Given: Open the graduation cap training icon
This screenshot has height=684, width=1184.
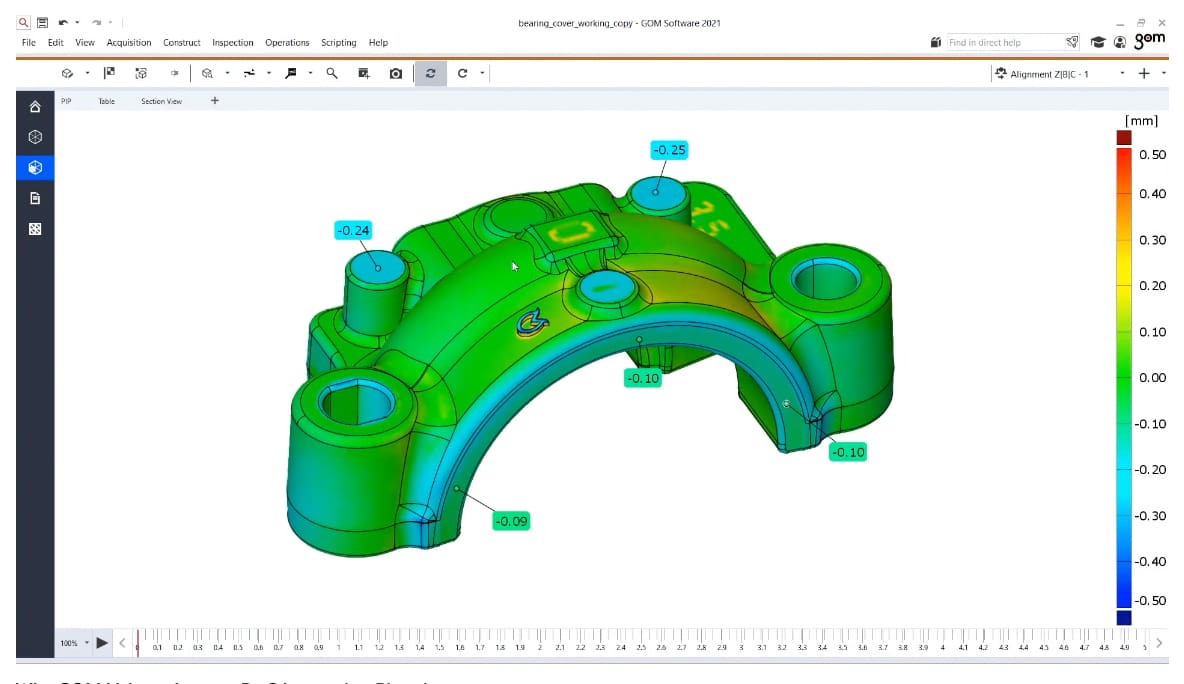Looking at the screenshot, I should (x=1098, y=42).
